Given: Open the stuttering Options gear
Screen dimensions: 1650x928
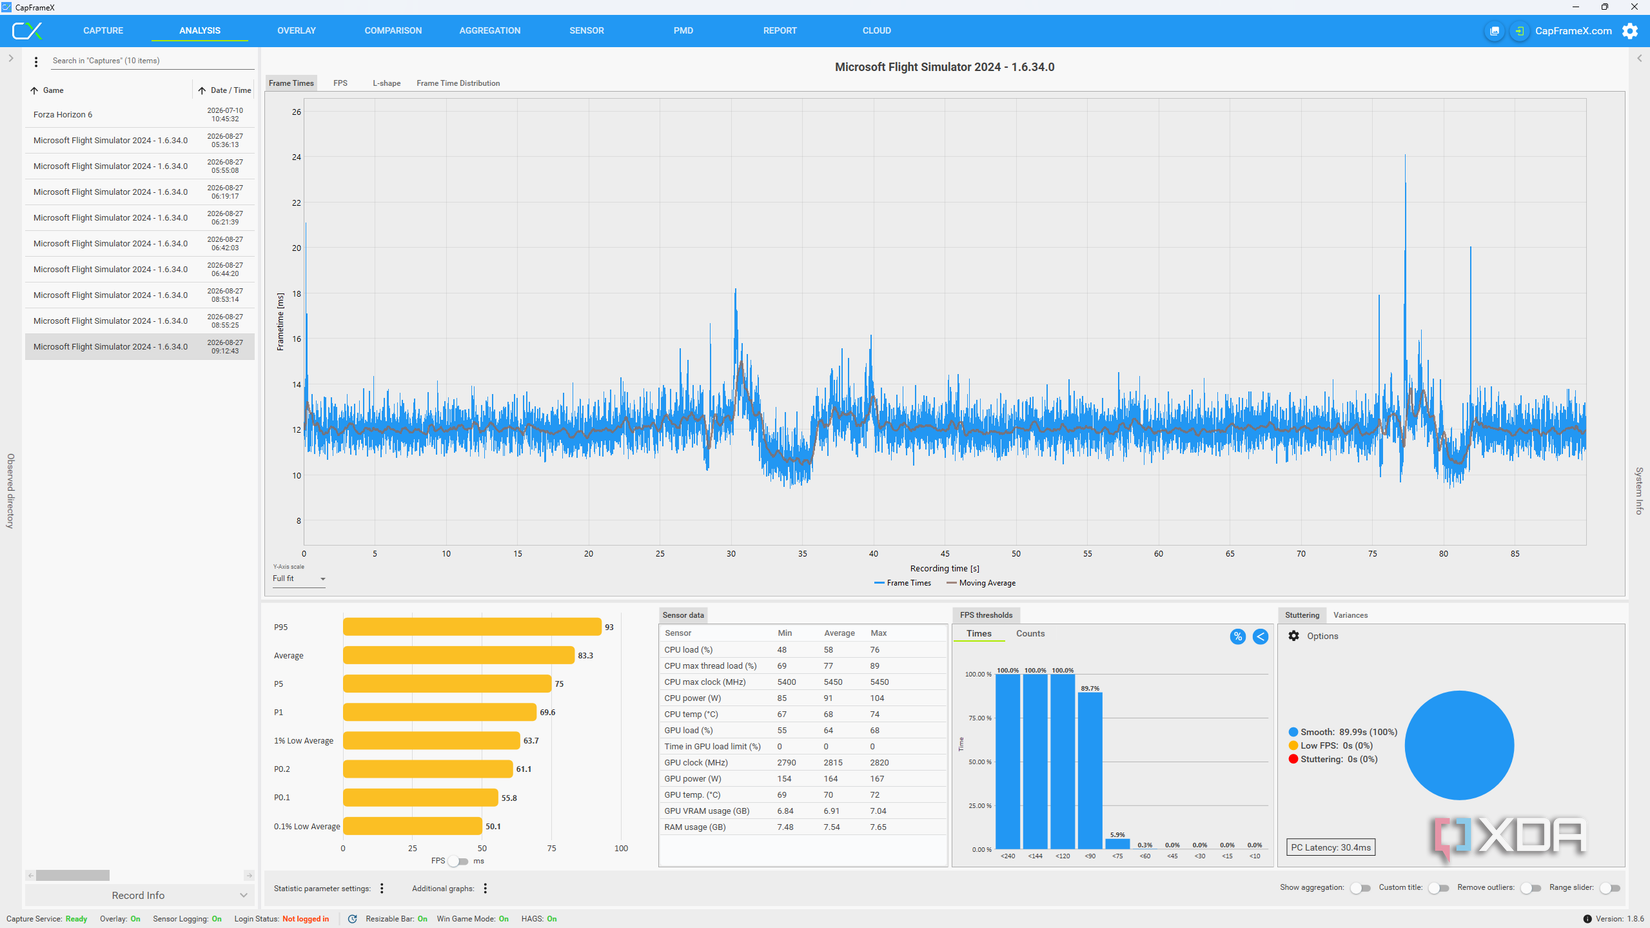Looking at the screenshot, I should click(x=1294, y=636).
